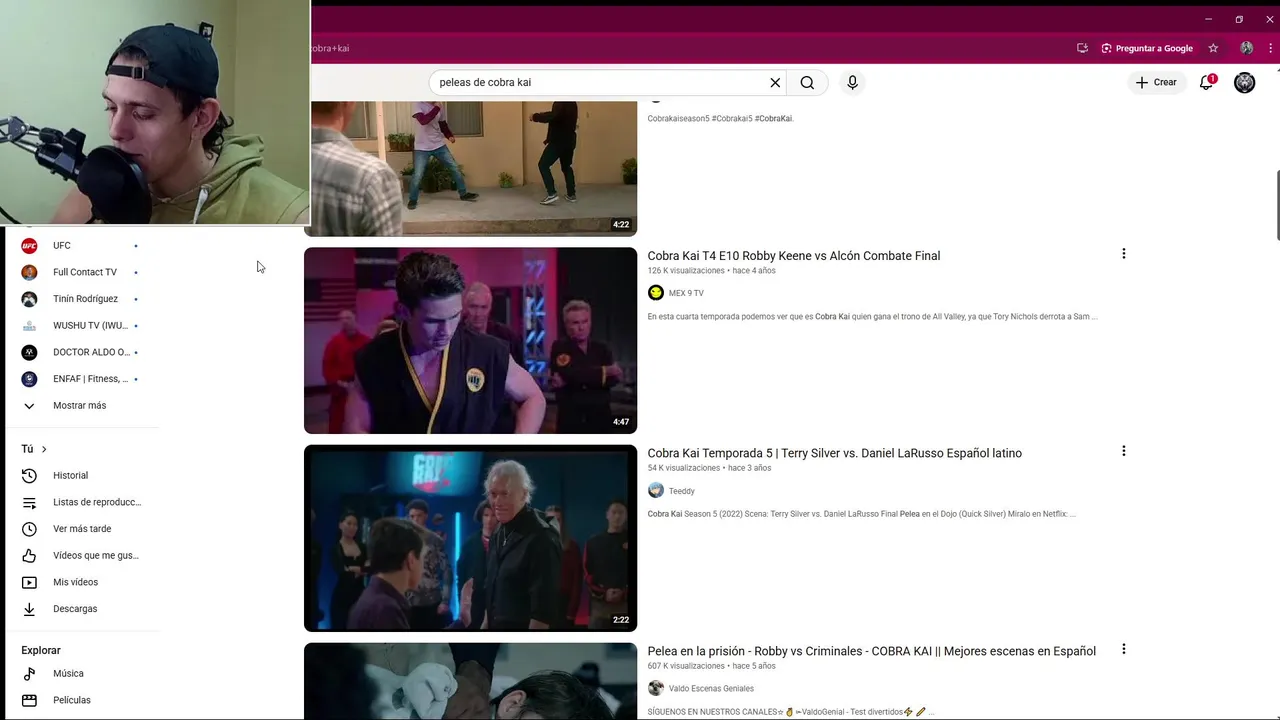1280x720 pixels.
Task: Open title 'Cobra Kai Temporada 5 | Terry Silver'
Action: click(x=834, y=453)
